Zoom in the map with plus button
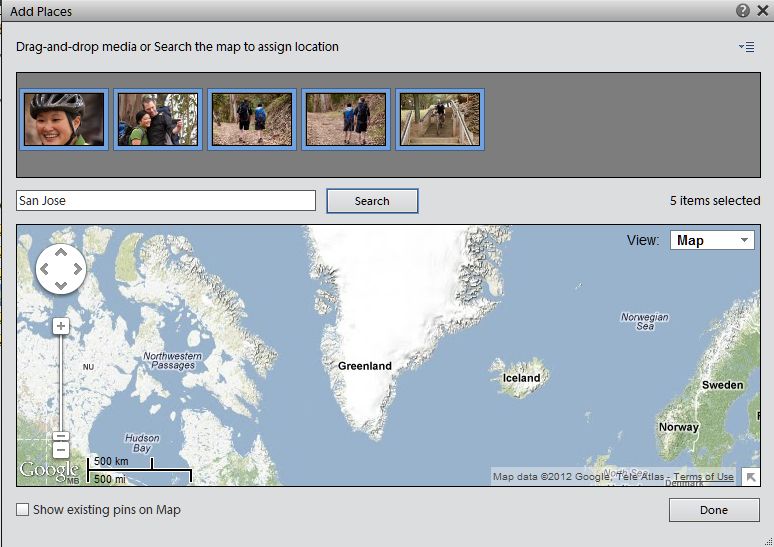The height and width of the screenshot is (547, 774). pyautogui.click(x=61, y=326)
